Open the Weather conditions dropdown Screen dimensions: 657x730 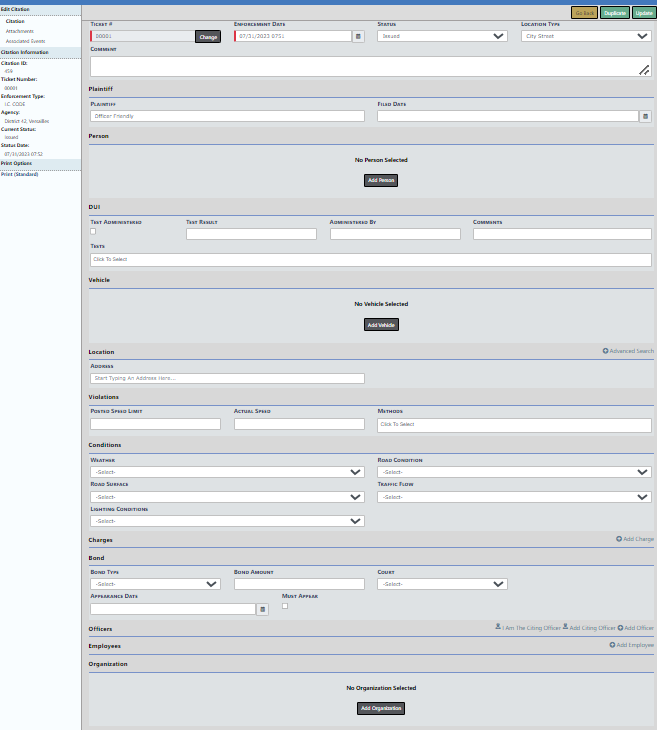pos(227,471)
